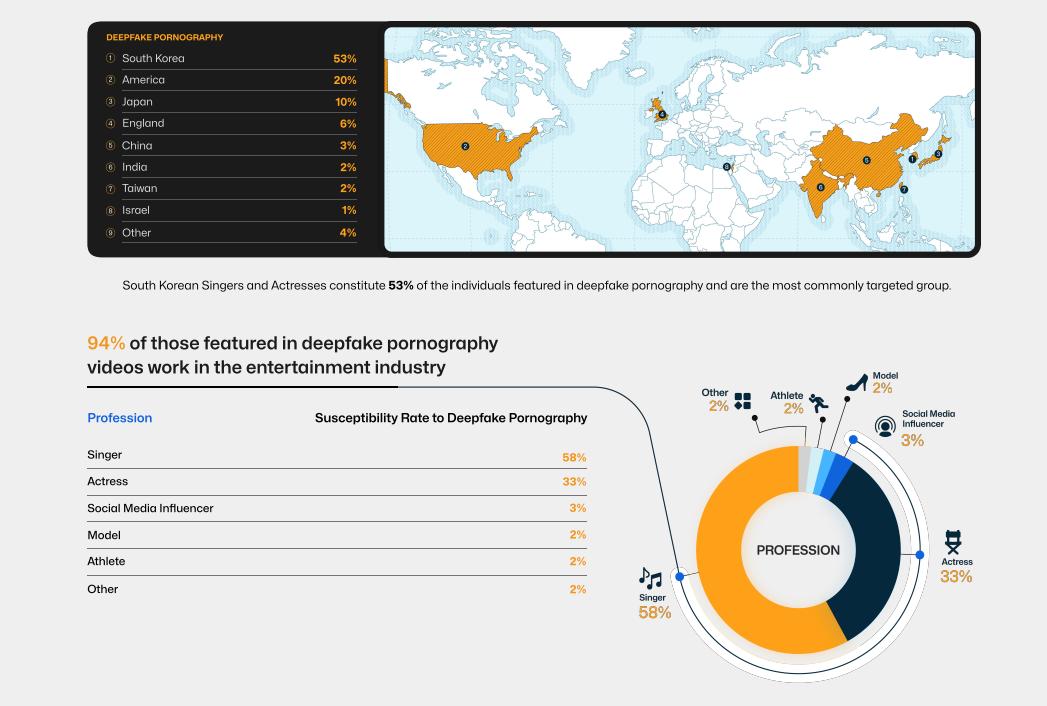Click Israel in the country list
The image size is (1047, 706).
136,210
